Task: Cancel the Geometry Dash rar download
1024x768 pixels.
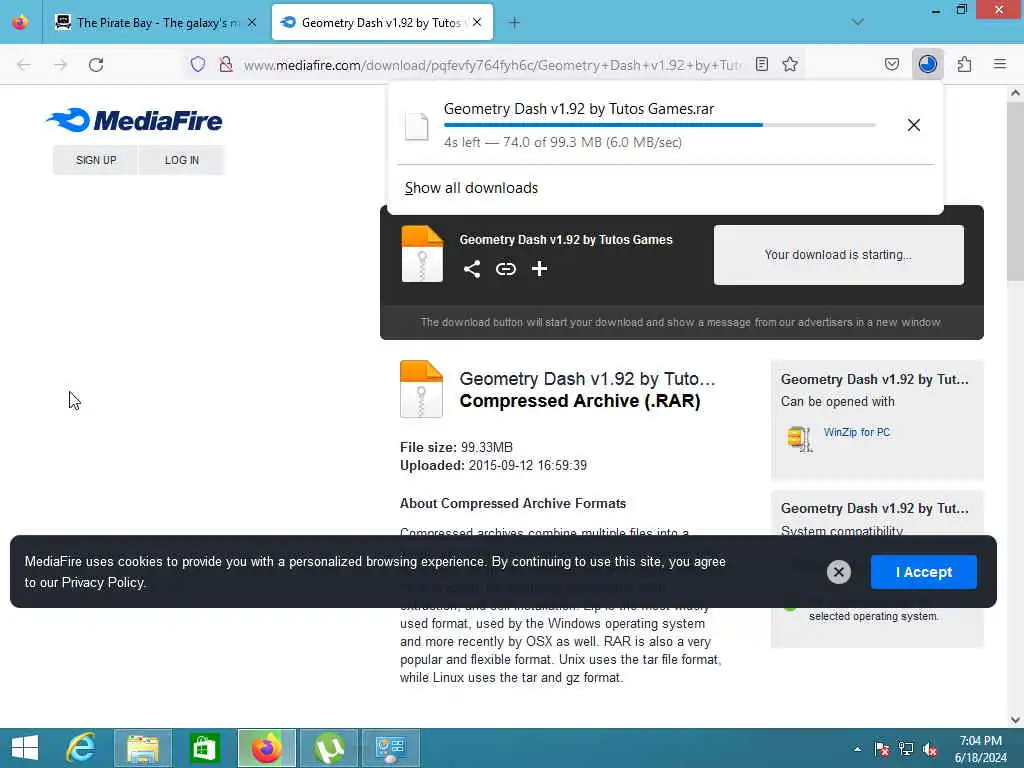Action: (914, 125)
